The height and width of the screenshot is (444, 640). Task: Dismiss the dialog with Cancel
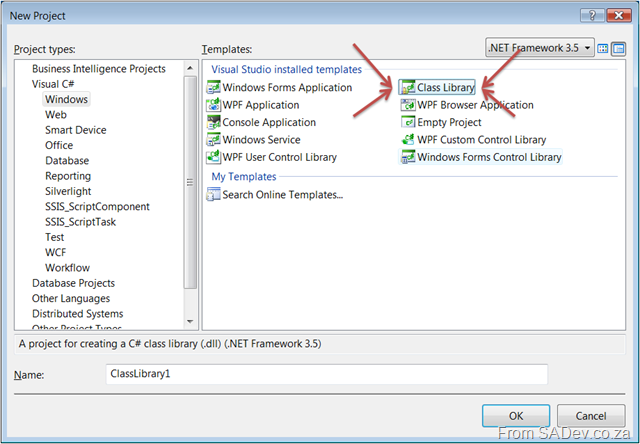[x=591, y=416]
